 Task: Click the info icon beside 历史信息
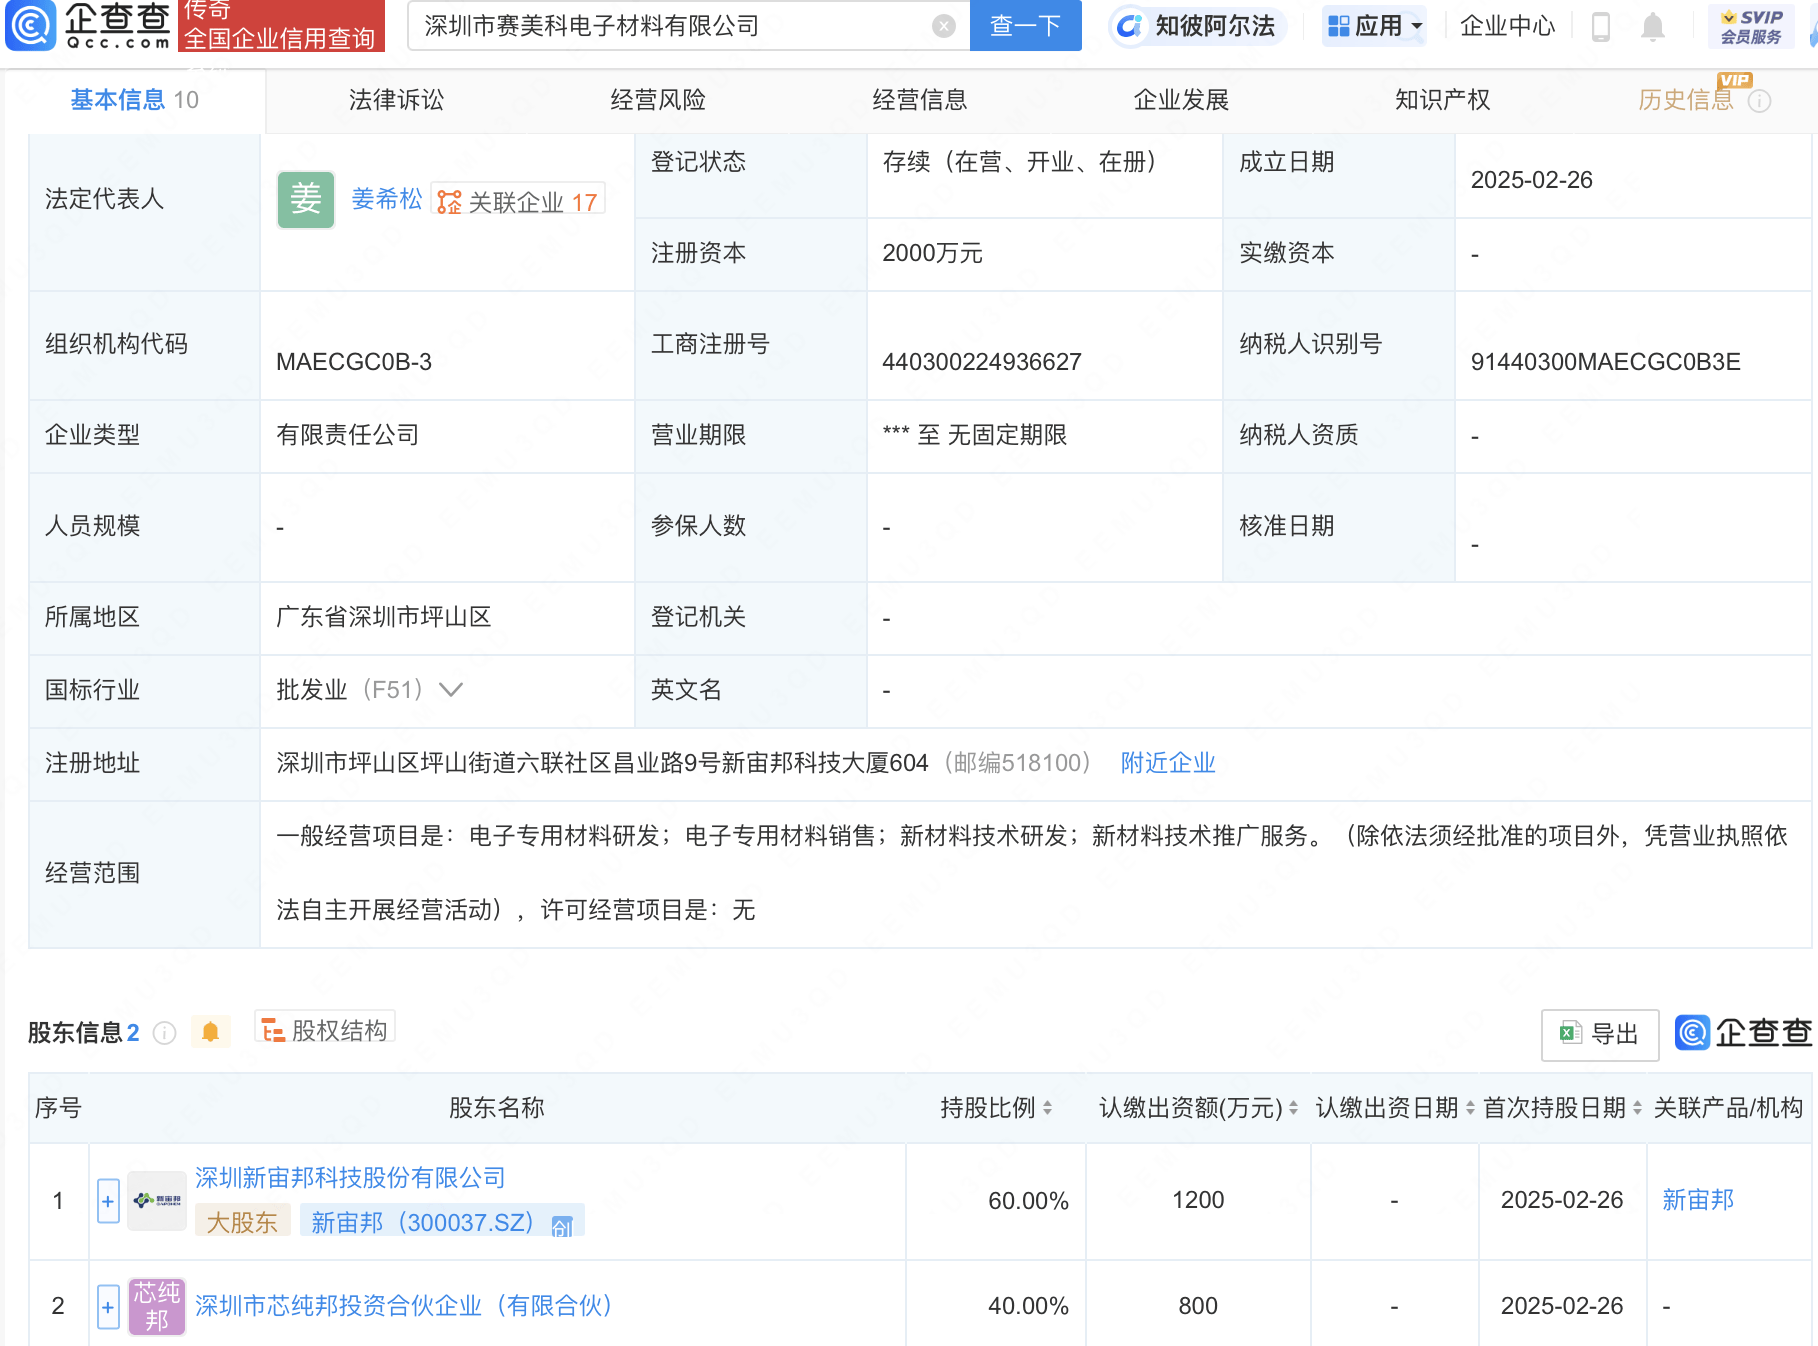point(1760,101)
